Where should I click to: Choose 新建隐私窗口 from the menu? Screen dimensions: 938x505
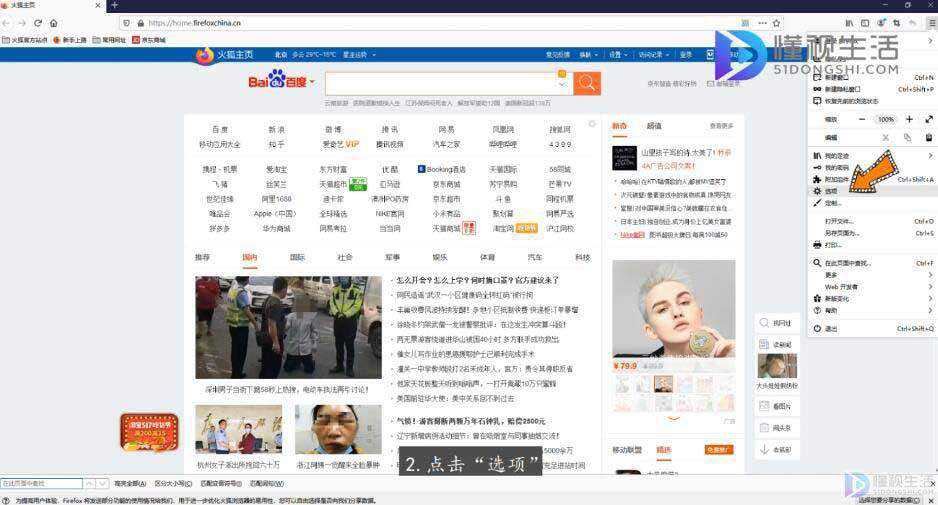tap(872, 89)
